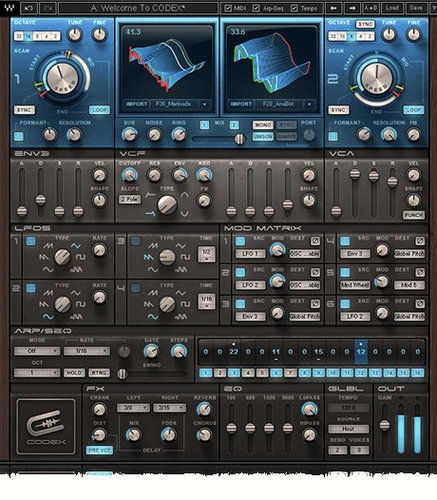Open delay Right time dropdown
This screenshot has width=437, height=500.
click(169, 408)
